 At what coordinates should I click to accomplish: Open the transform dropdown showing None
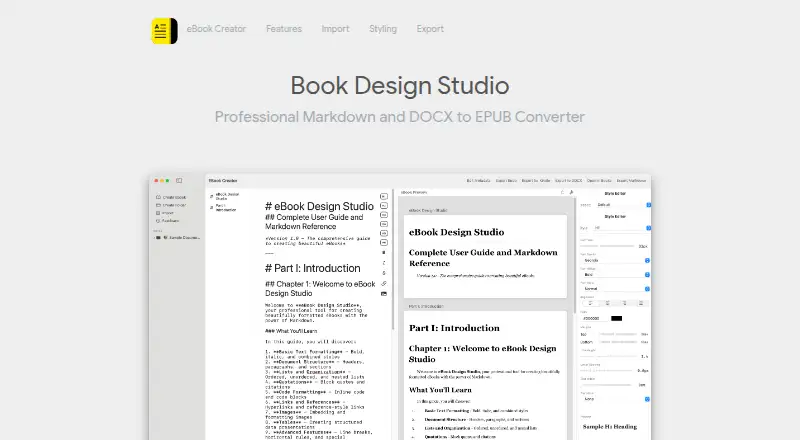coord(615,399)
